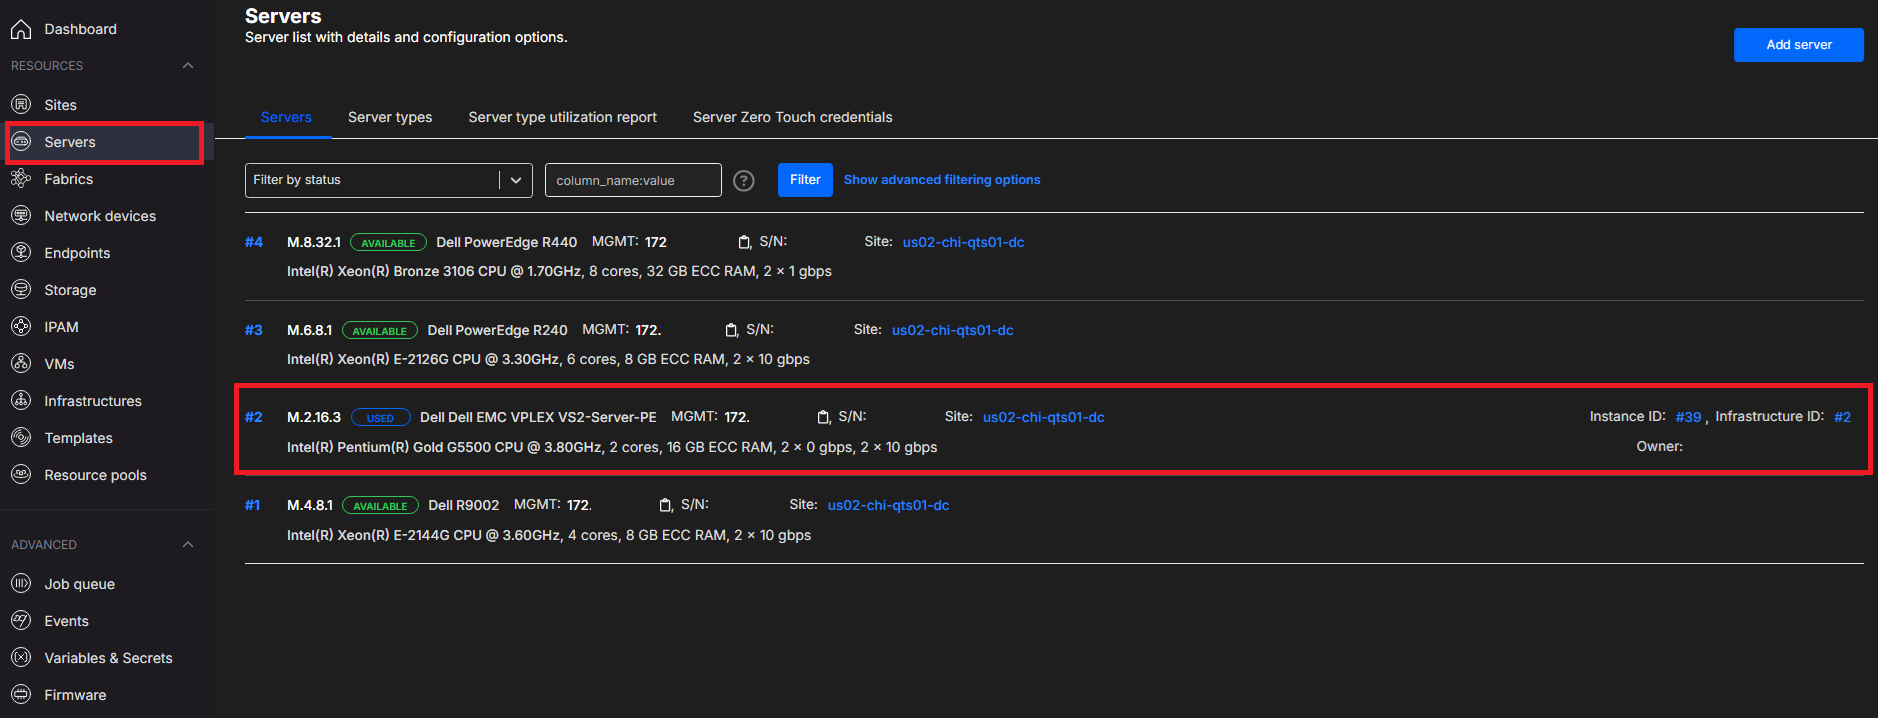
Task: Collapse the RESOURCES sidebar section
Action: (x=188, y=66)
